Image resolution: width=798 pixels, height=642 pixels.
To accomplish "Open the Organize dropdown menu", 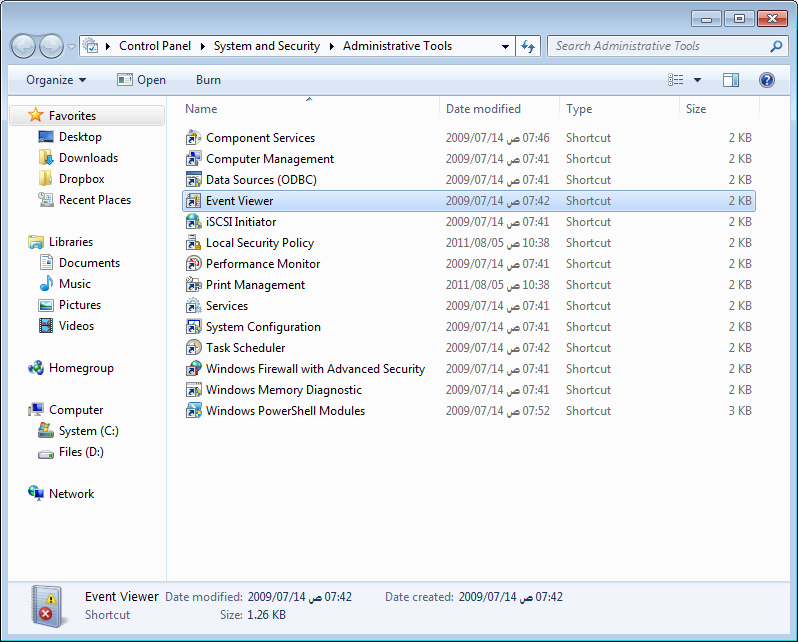I will coord(56,80).
